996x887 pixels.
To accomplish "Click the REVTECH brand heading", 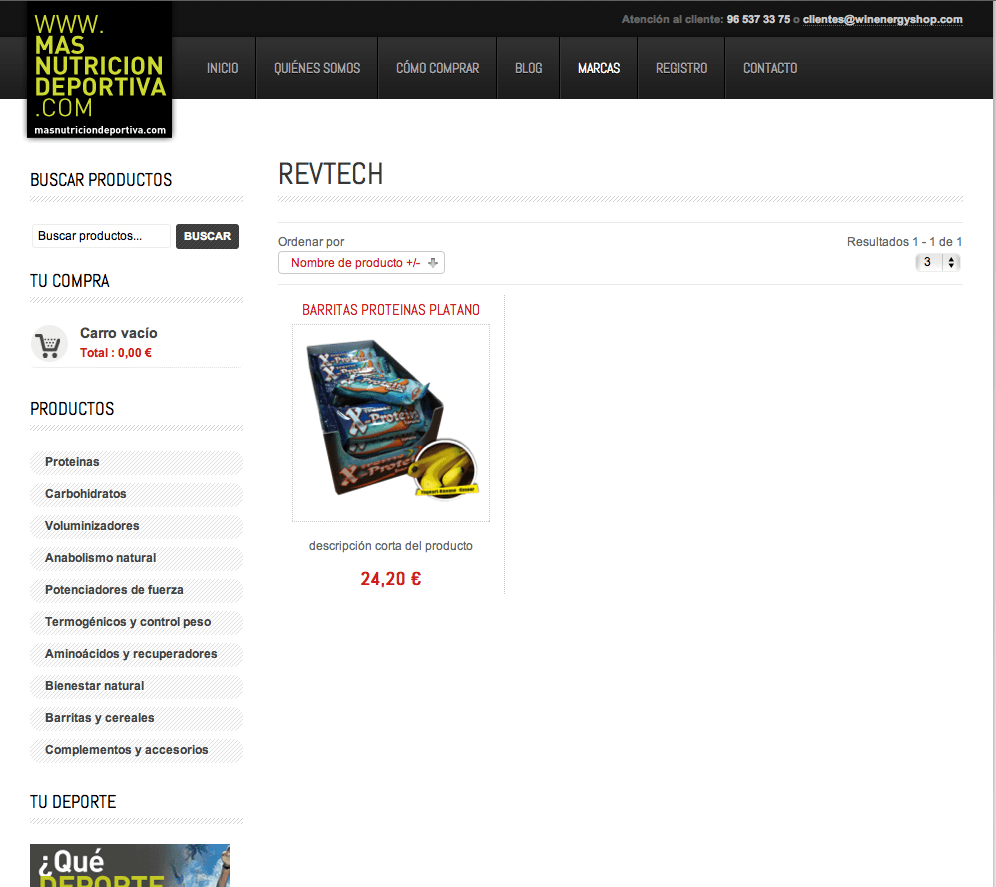I will click(x=331, y=174).
